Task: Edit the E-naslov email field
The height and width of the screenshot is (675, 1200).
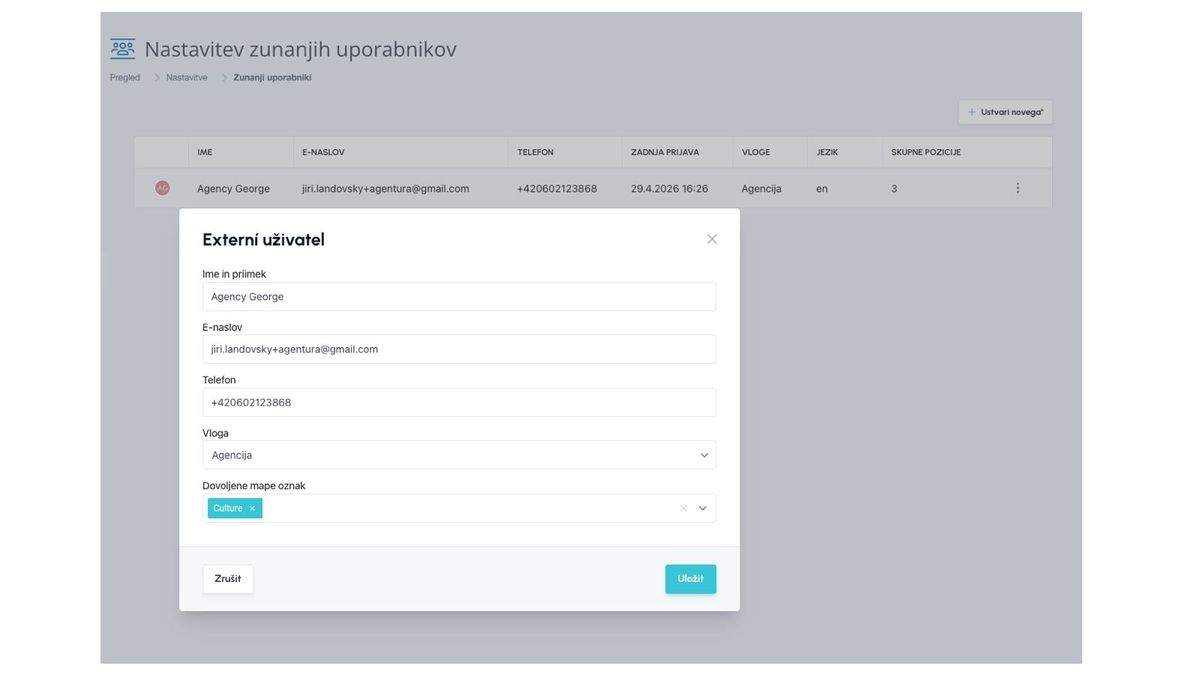Action: 459,349
